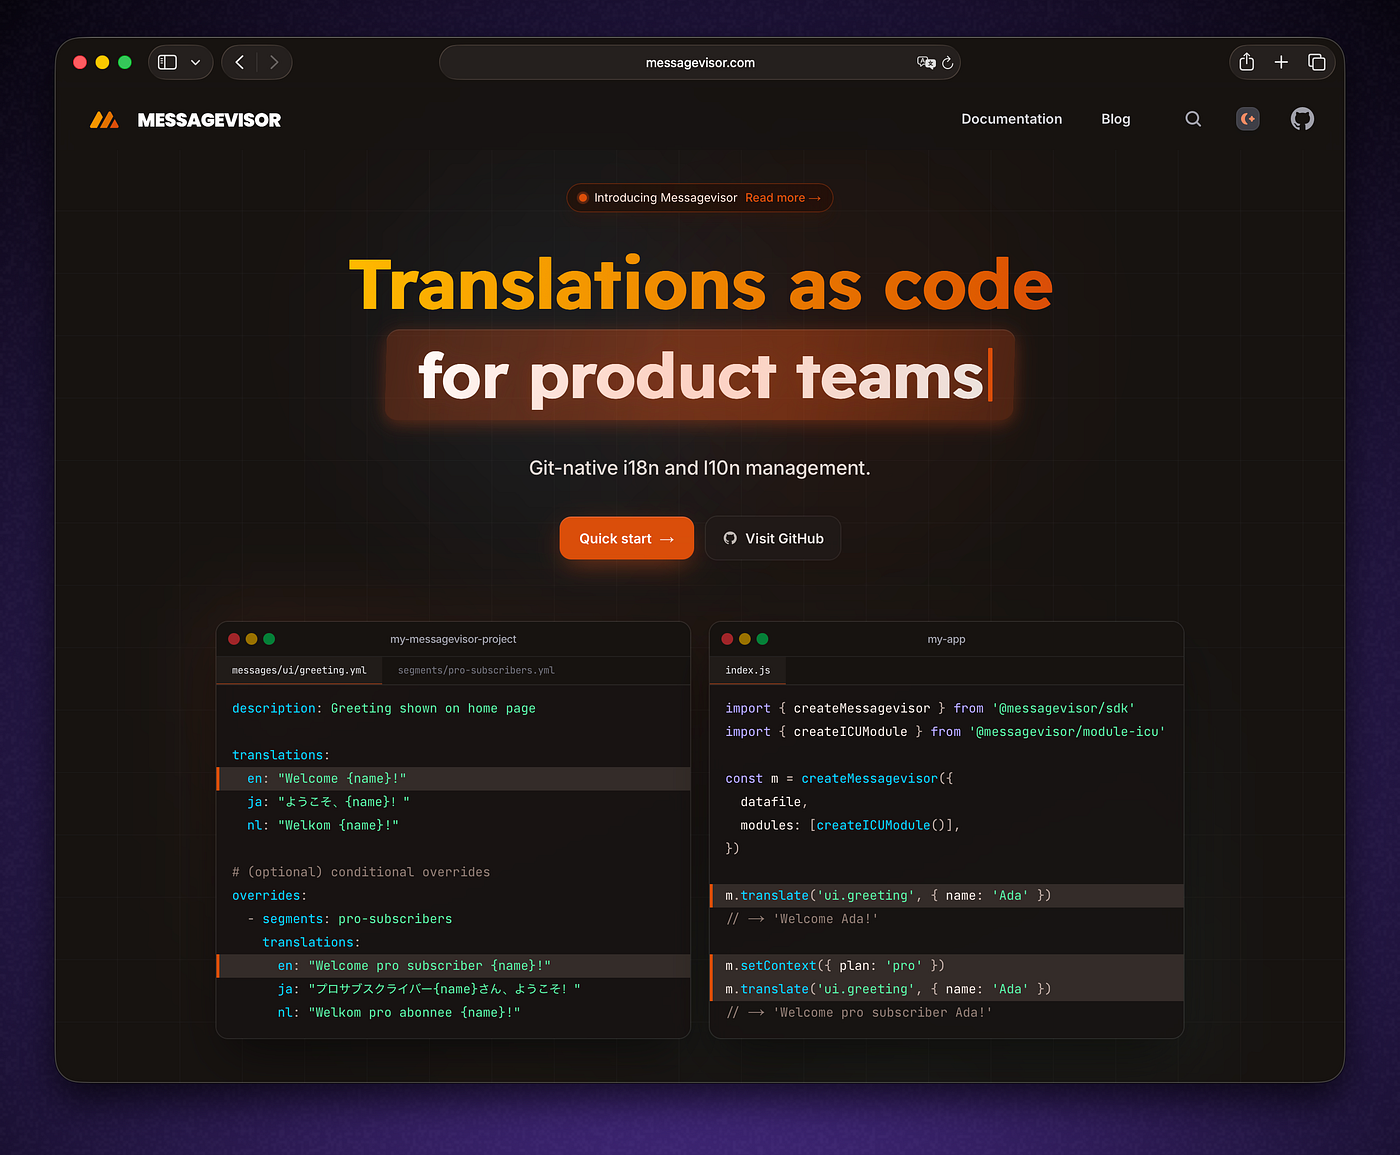Click Read more link in announcement pill
The height and width of the screenshot is (1155, 1400).
click(x=783, y=198)
